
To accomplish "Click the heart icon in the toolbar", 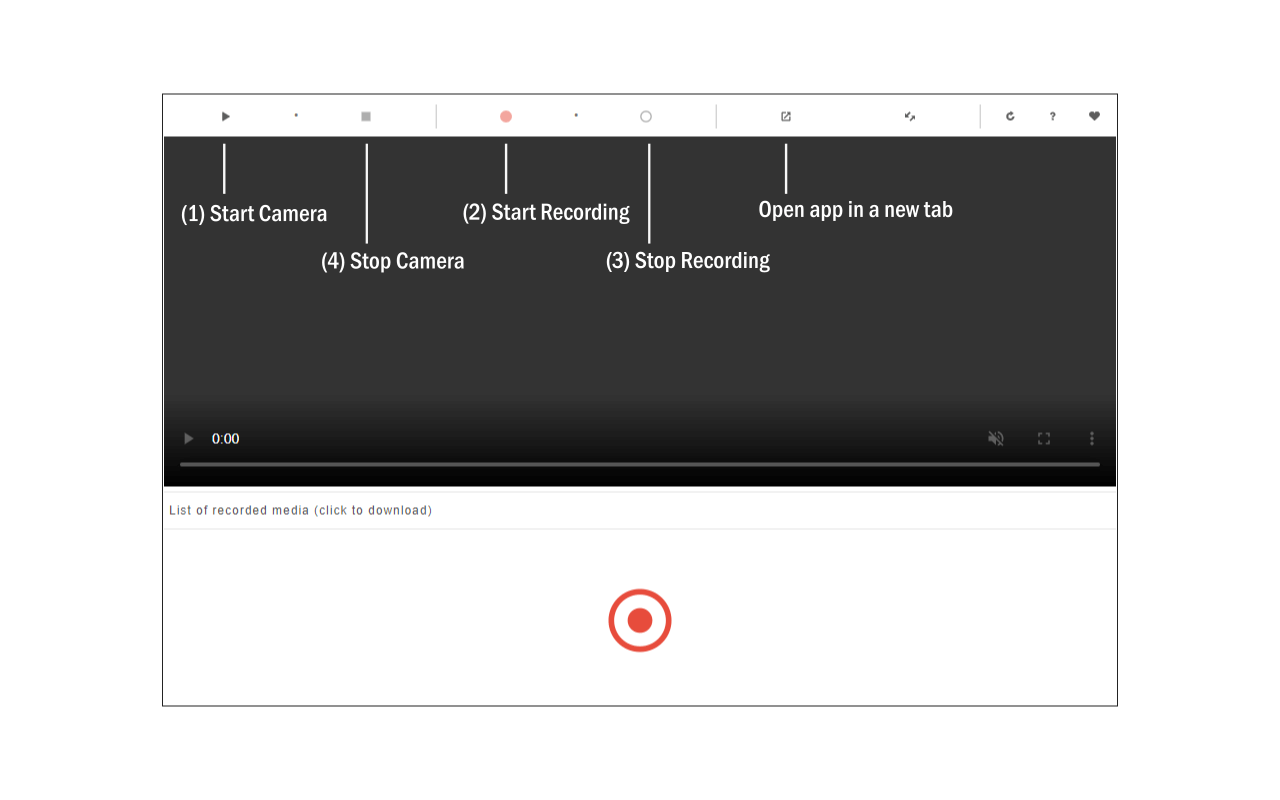I will (x=1094, y=117).
